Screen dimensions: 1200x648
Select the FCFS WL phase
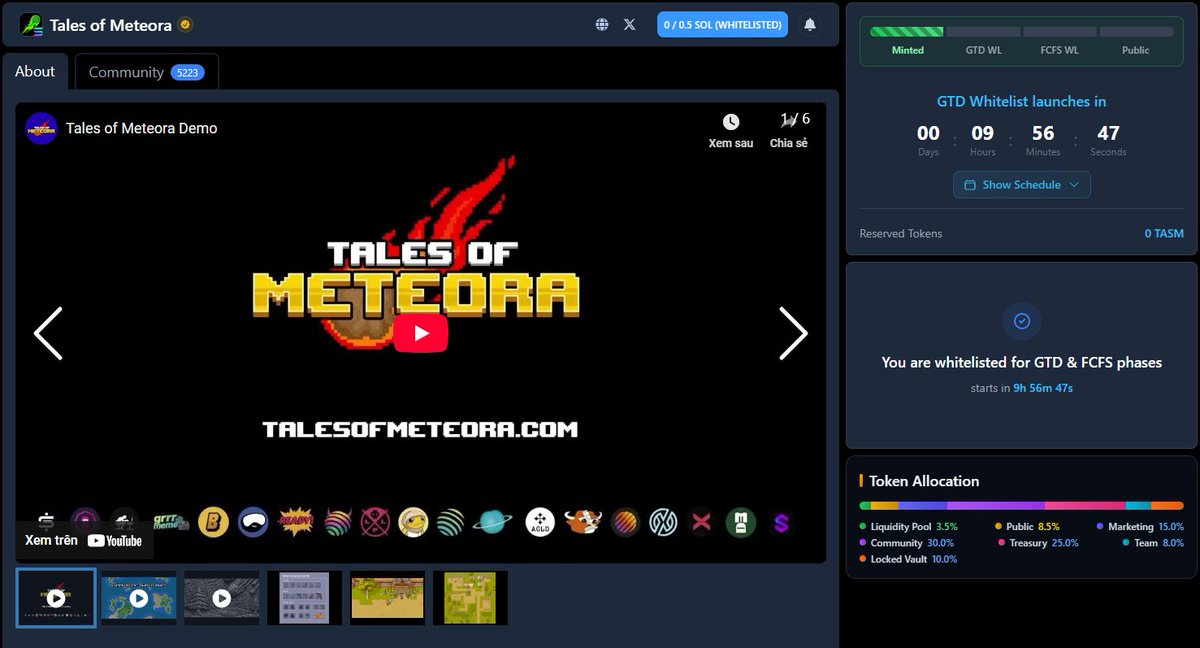click(1059, 50)
